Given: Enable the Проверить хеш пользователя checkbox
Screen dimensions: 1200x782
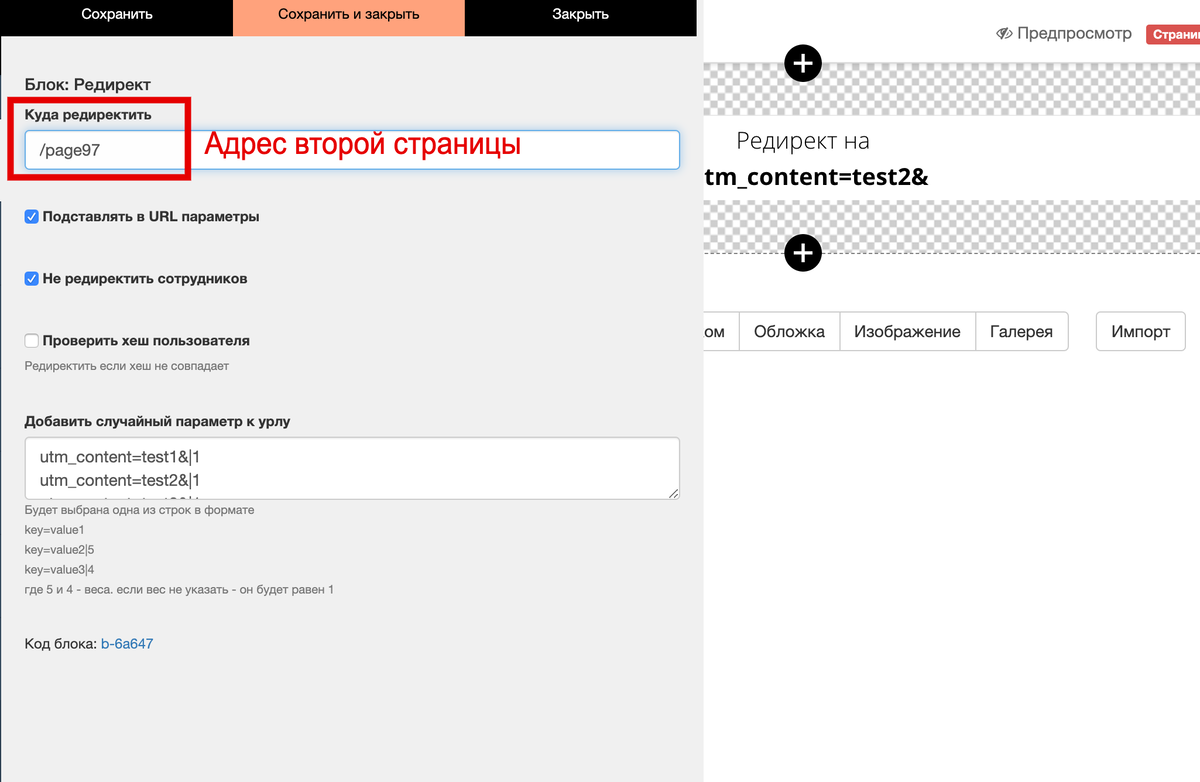Looking at the screenshot, I should coord(32,341).
